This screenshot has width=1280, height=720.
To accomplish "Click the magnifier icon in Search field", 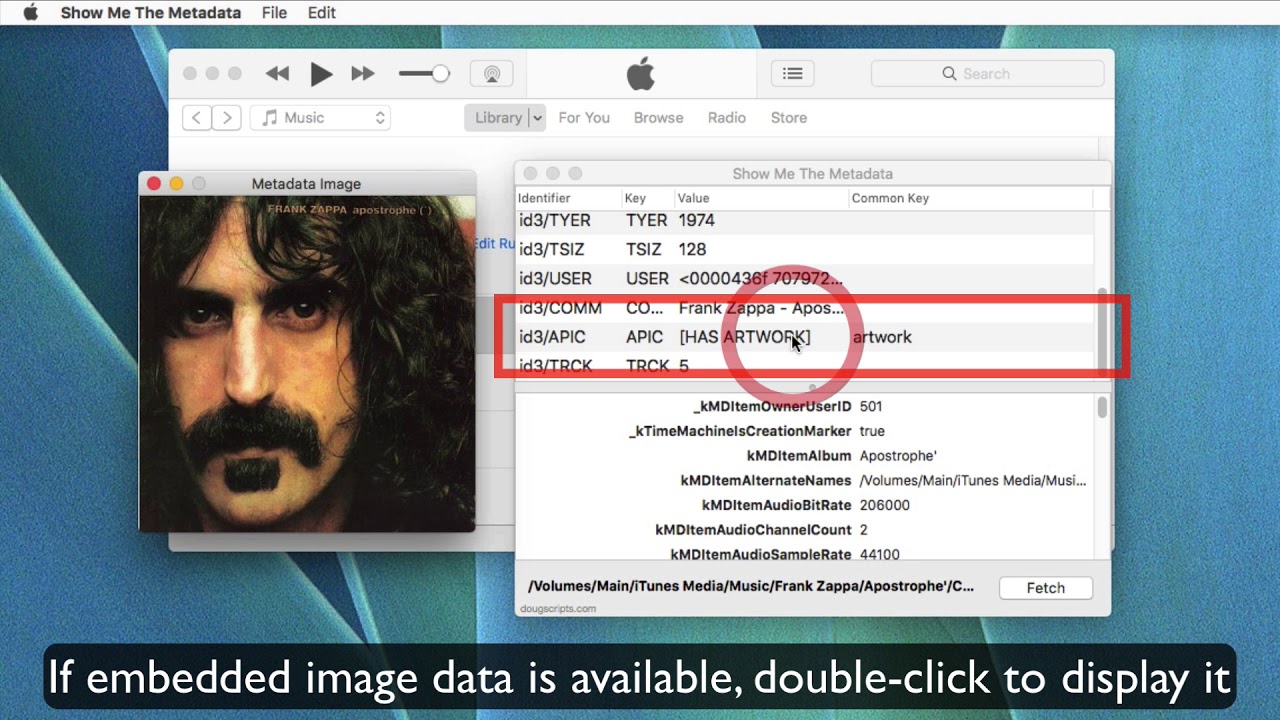I will pos(950,74).
